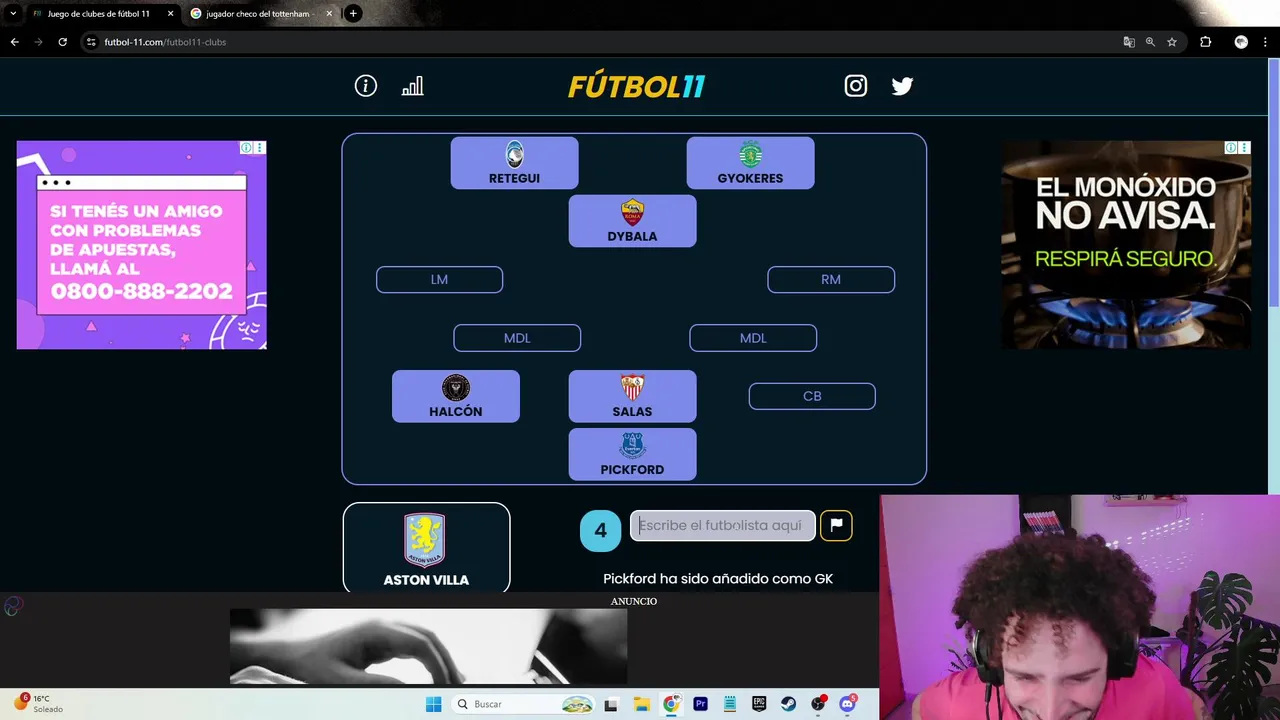Click the Retegui player card
Viewport: 1280px width, 720px height.
[x=514, y=163]
